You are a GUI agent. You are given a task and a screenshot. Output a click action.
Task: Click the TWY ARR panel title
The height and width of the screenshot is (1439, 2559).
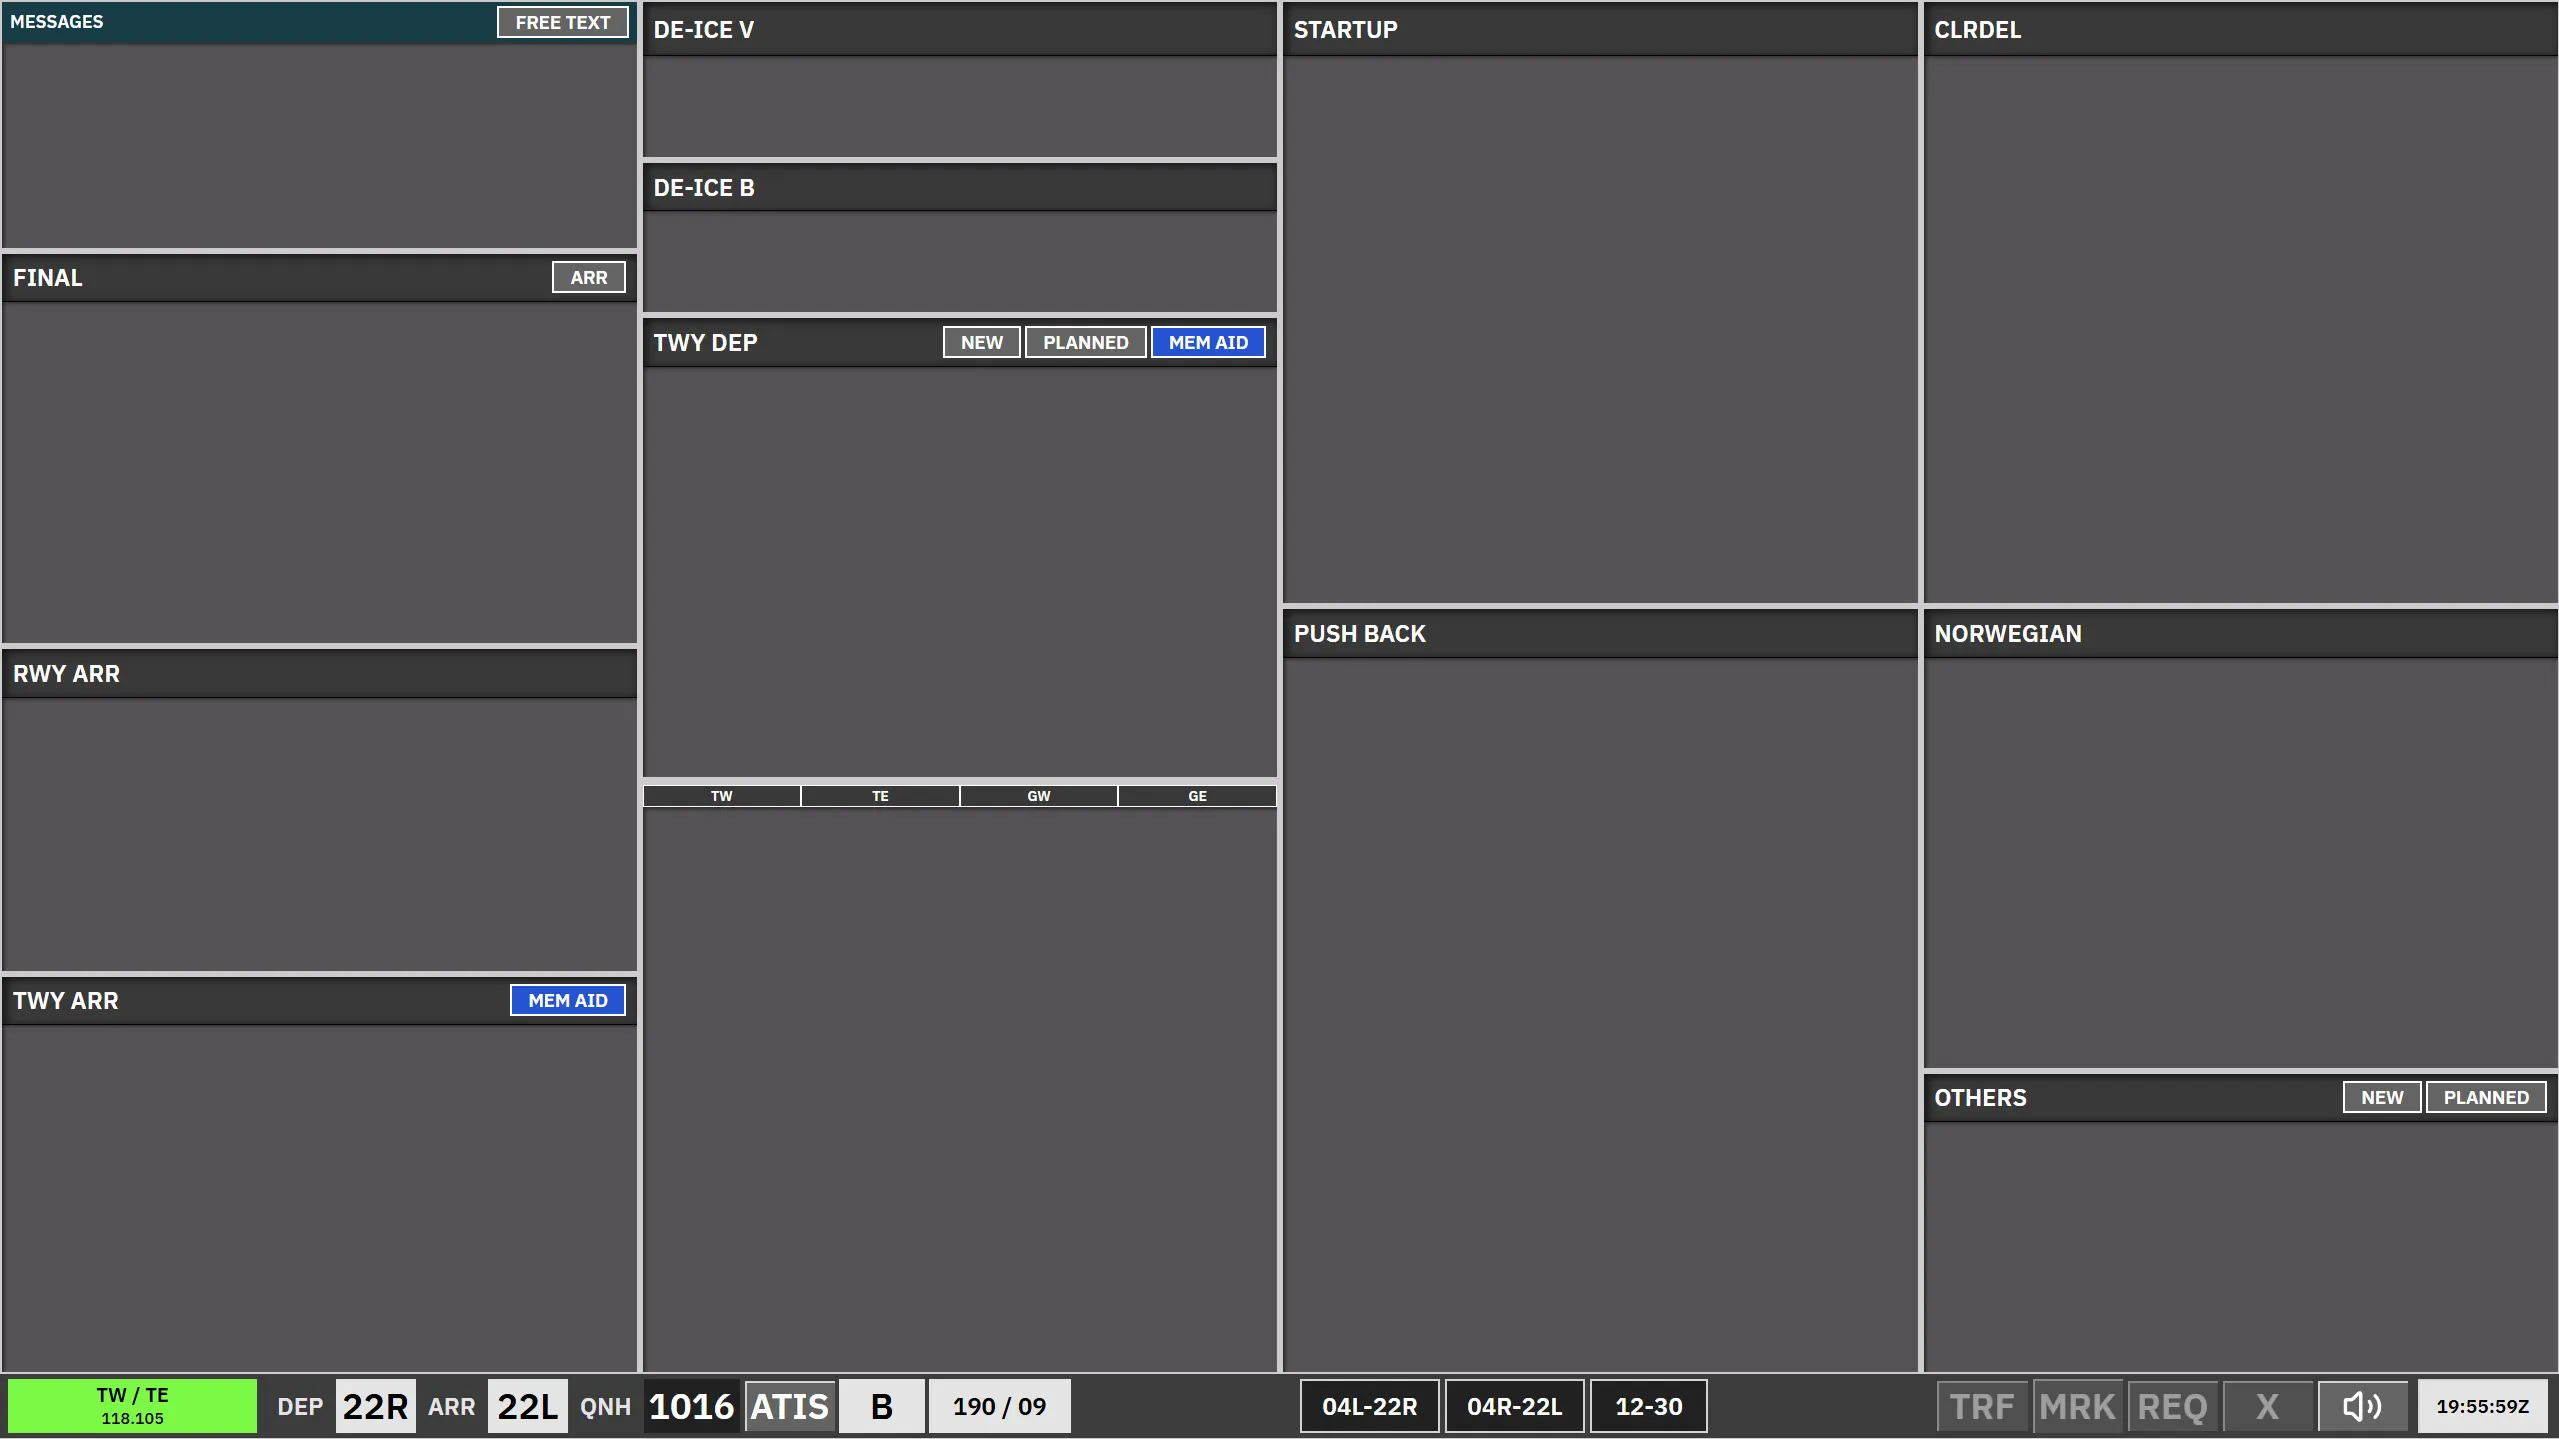point(65,1000)
